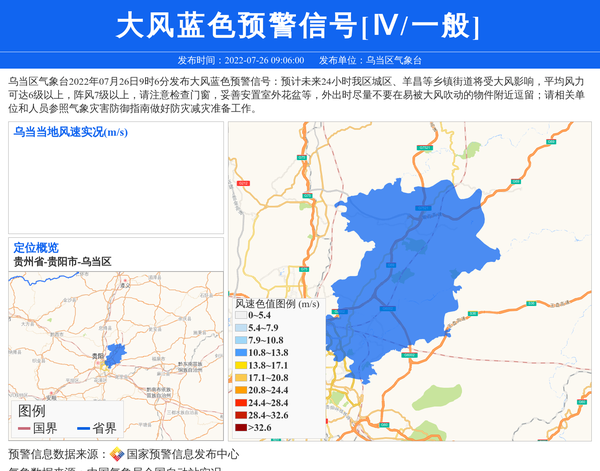Choose the 24.4~28.4 red legend swatch

click(241, 403)
